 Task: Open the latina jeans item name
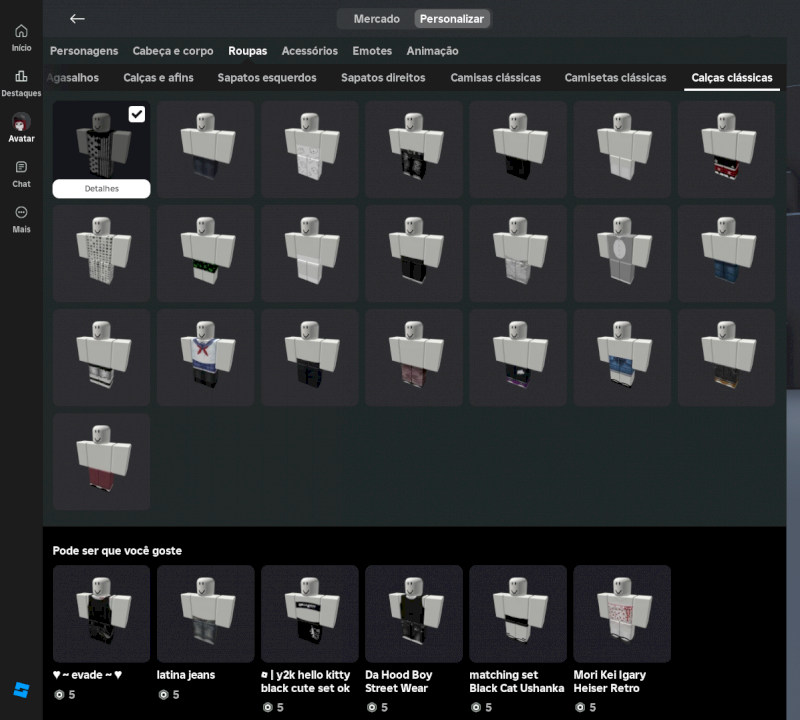[186, 675]
